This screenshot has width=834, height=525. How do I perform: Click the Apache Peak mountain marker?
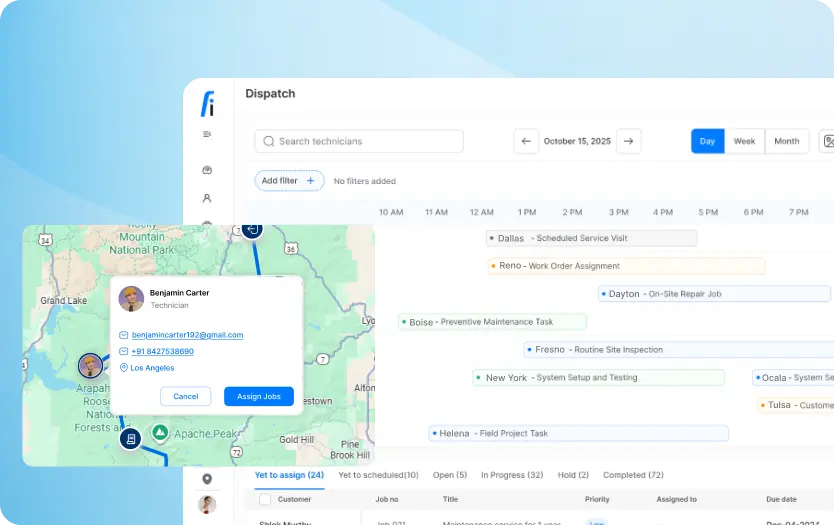(x=160, y=433)
